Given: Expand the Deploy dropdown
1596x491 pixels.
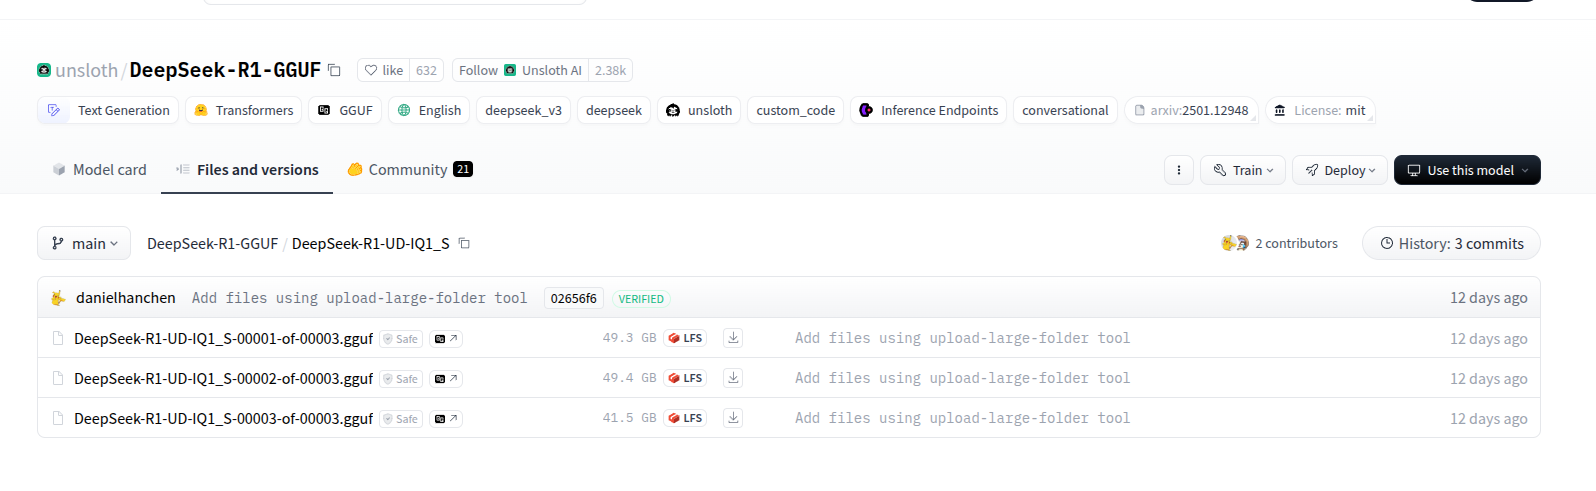Looking at the screenshot, I should 1340,170.
